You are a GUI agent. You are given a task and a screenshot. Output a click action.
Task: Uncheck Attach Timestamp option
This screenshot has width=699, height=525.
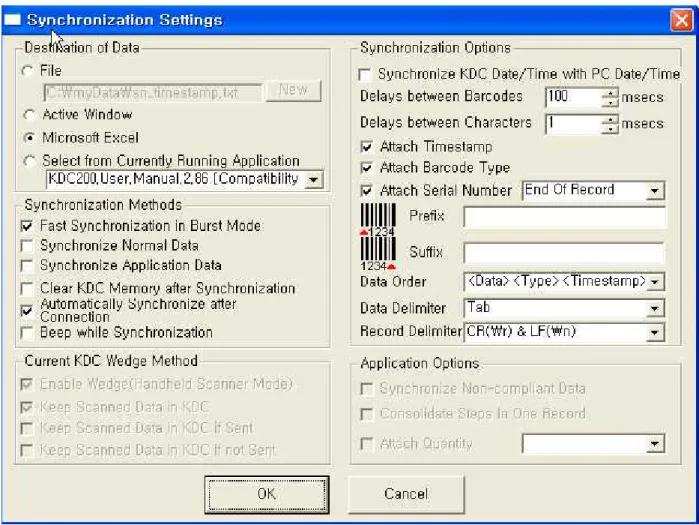coord(366,147)
